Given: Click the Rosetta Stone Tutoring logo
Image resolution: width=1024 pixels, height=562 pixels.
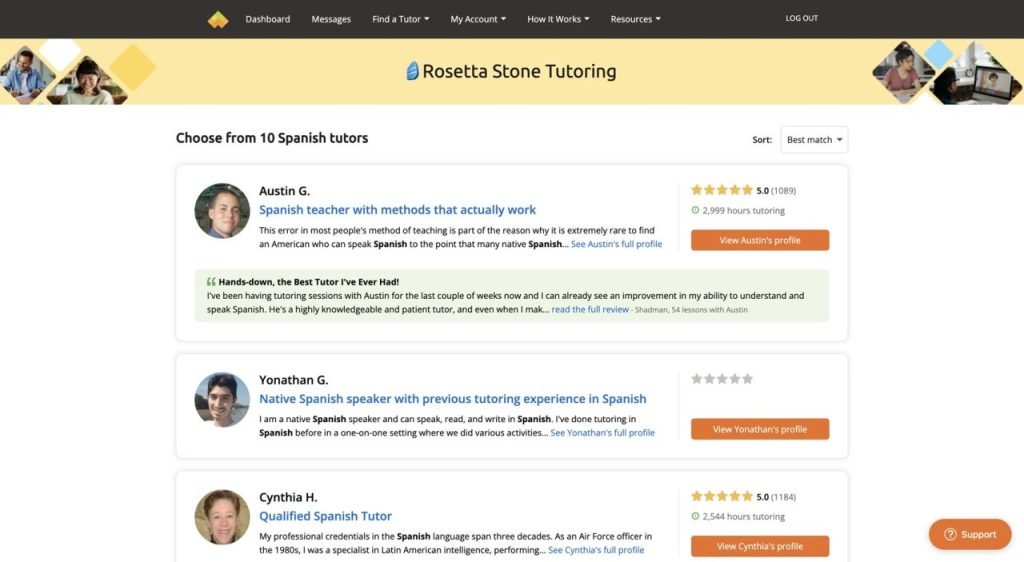Looking at the screenshot, I should pos(511,71).
